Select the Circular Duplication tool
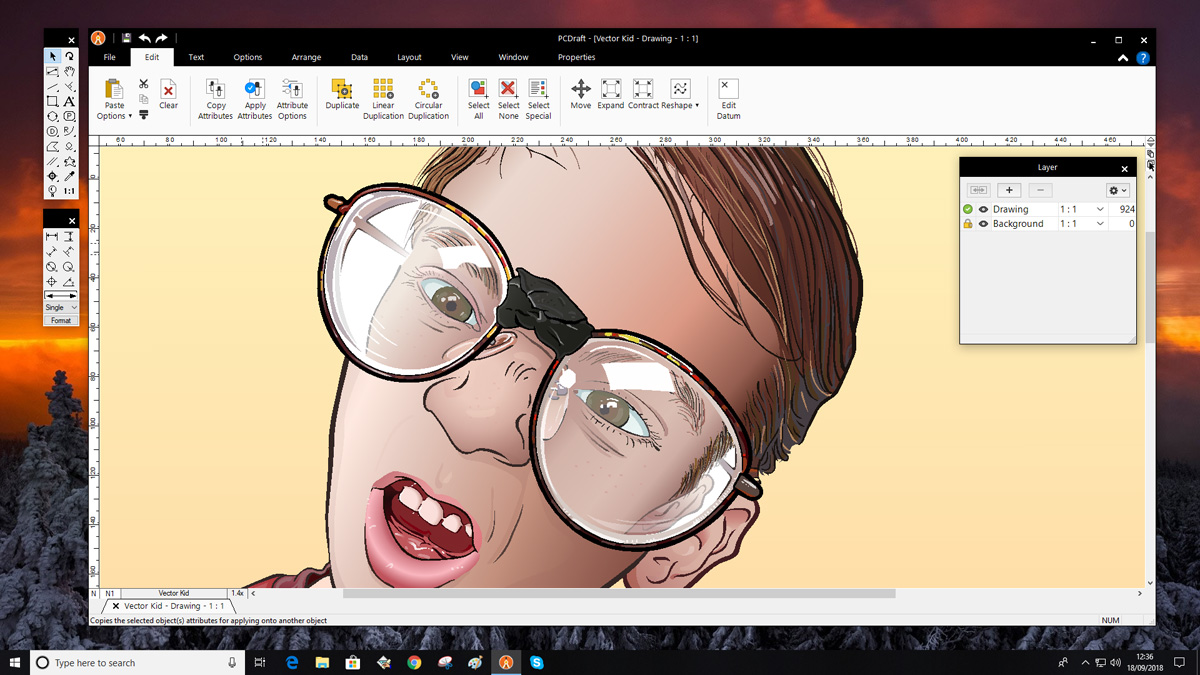 pos(428,90)
